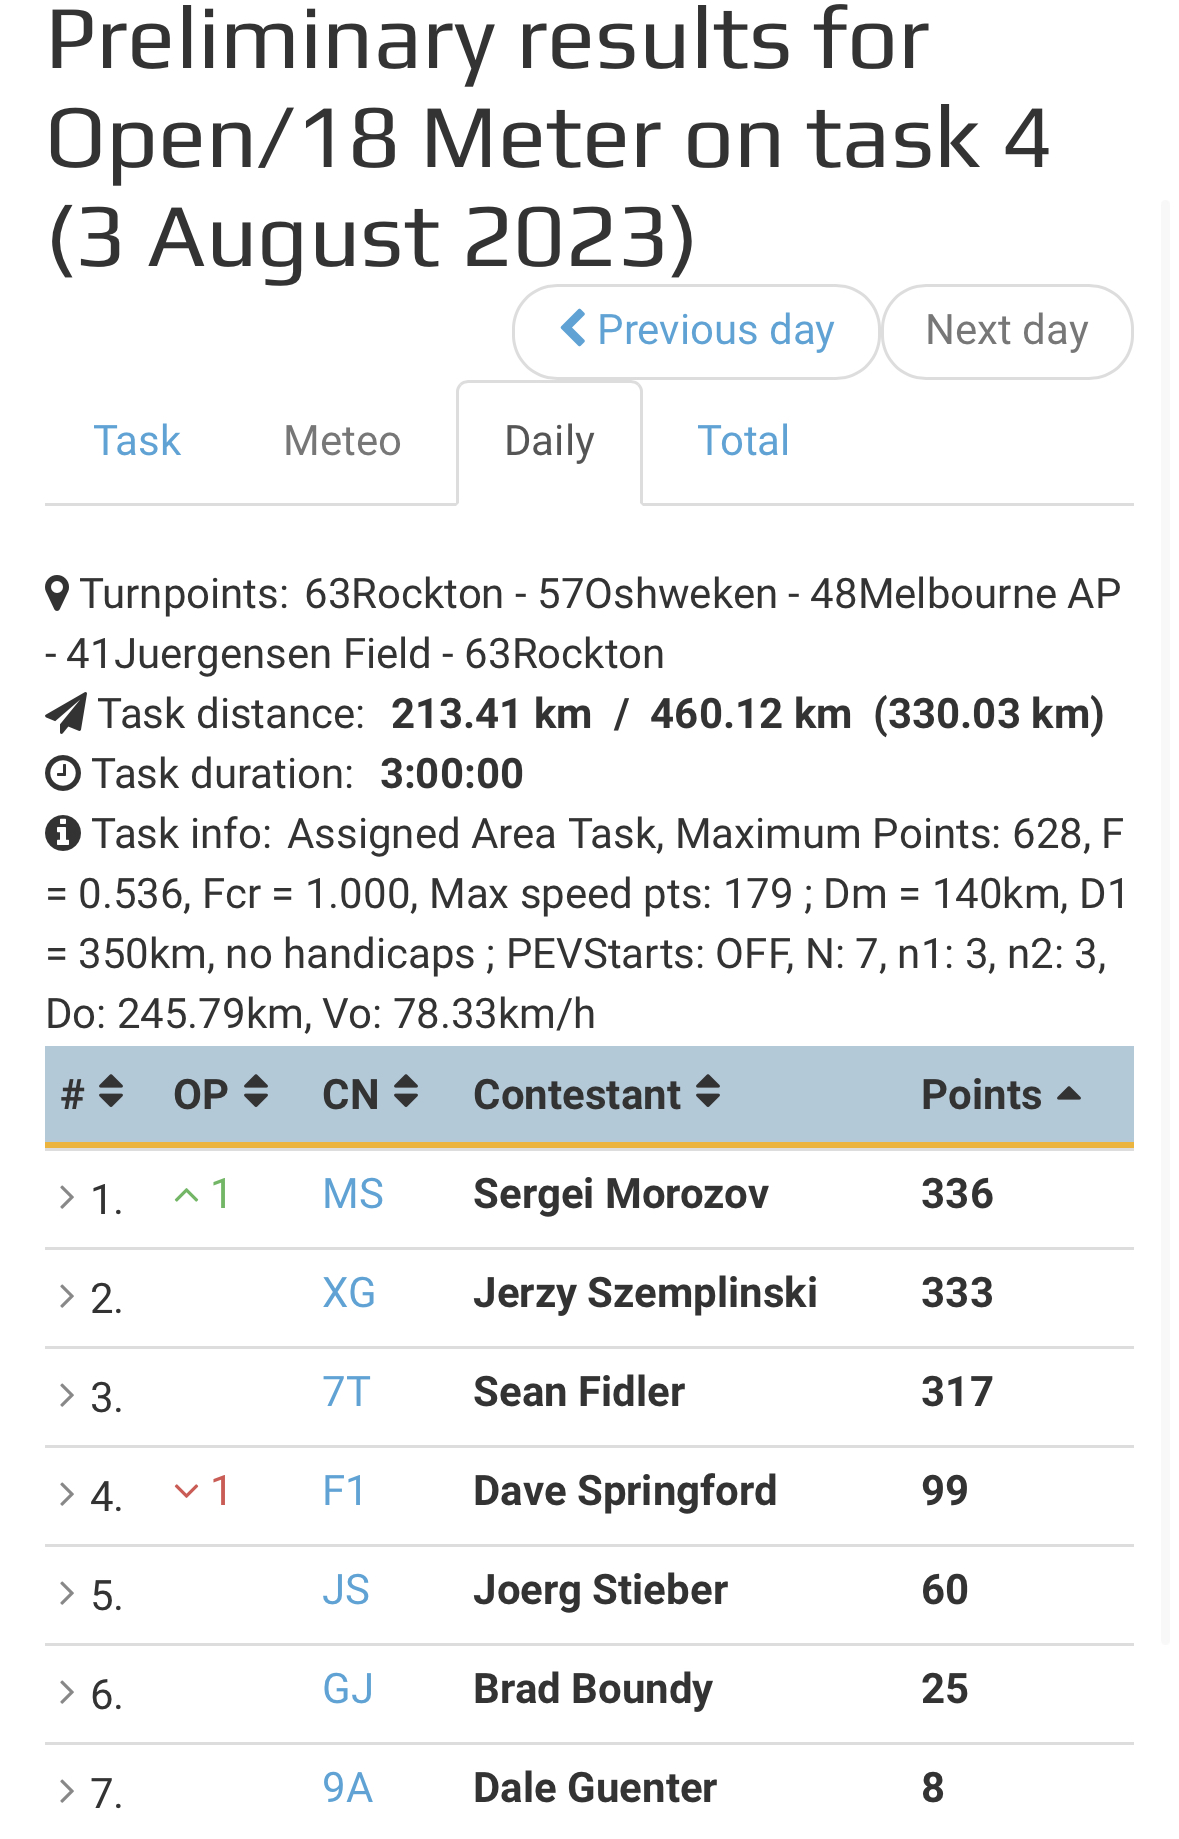Expand row 6 details for Brad Boundy
Screen dimensions: 1179x1839
[x=67, y=1692]
